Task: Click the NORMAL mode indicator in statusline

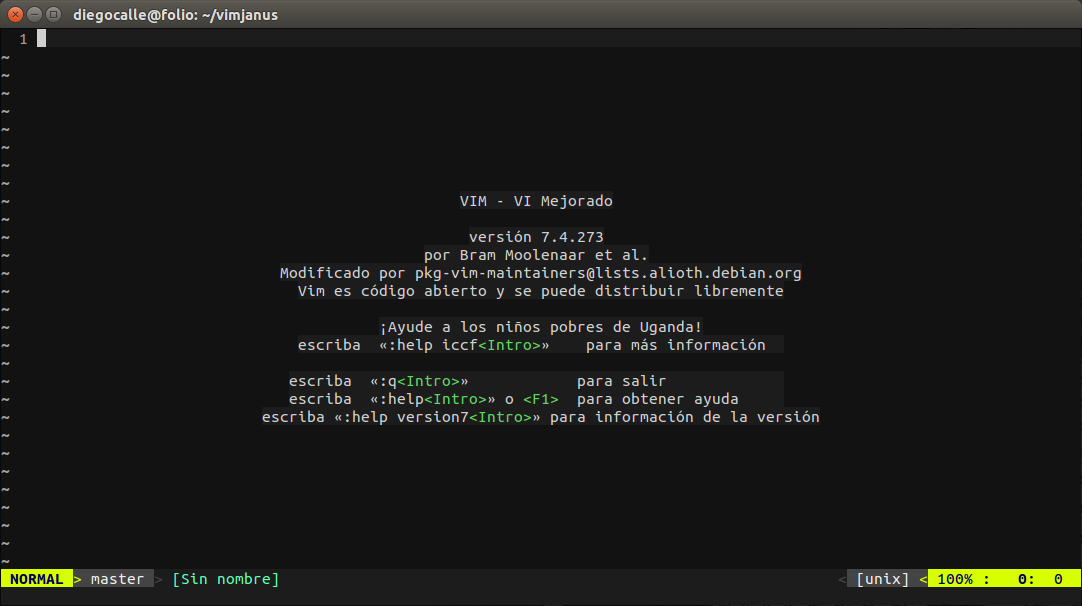Action: click(x=37, y=578)
